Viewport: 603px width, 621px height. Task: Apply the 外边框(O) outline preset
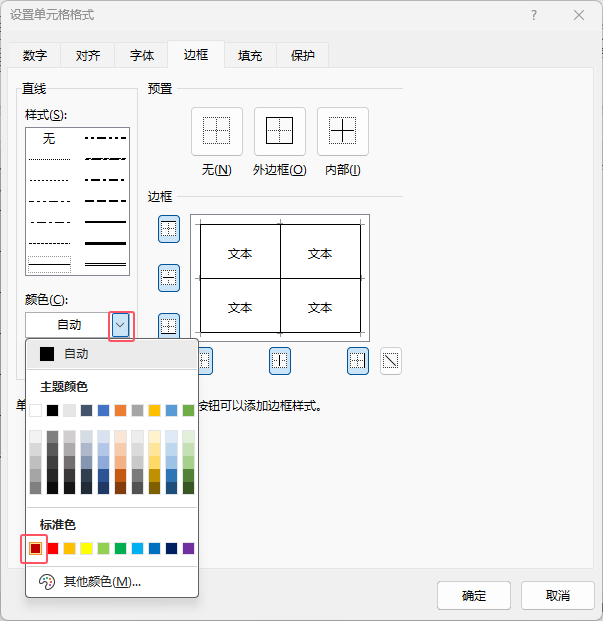[x=280, y=131]
